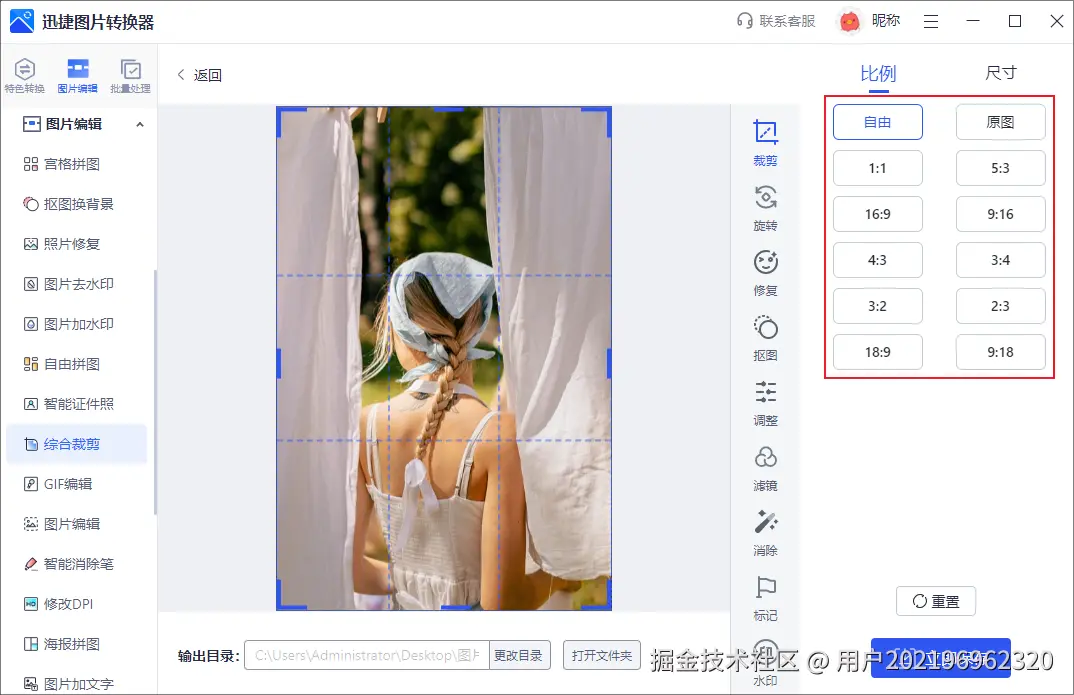Select the 裁剪 crop tool
The height and width of the screenshot is (695, 1074).
pos(765,143)
